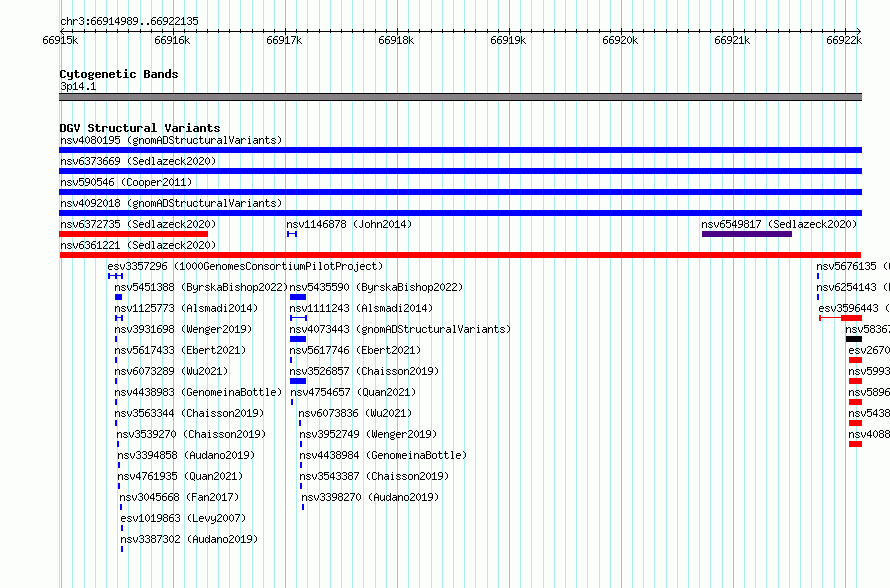This screenshot has width=890, height=588.
Task: Click the DGV Structural Variants track title
Action: [x=140, y=128]
